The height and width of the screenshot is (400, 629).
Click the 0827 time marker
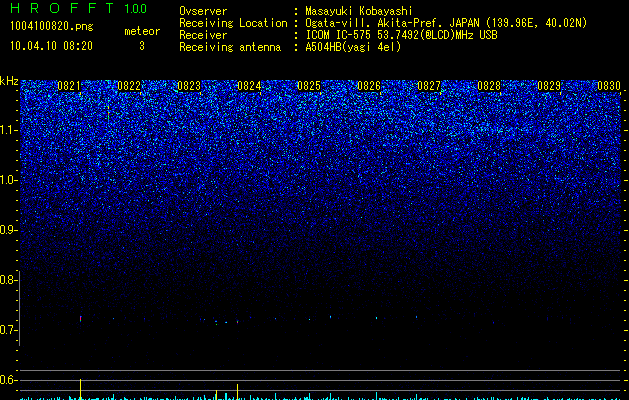[429, 86]
